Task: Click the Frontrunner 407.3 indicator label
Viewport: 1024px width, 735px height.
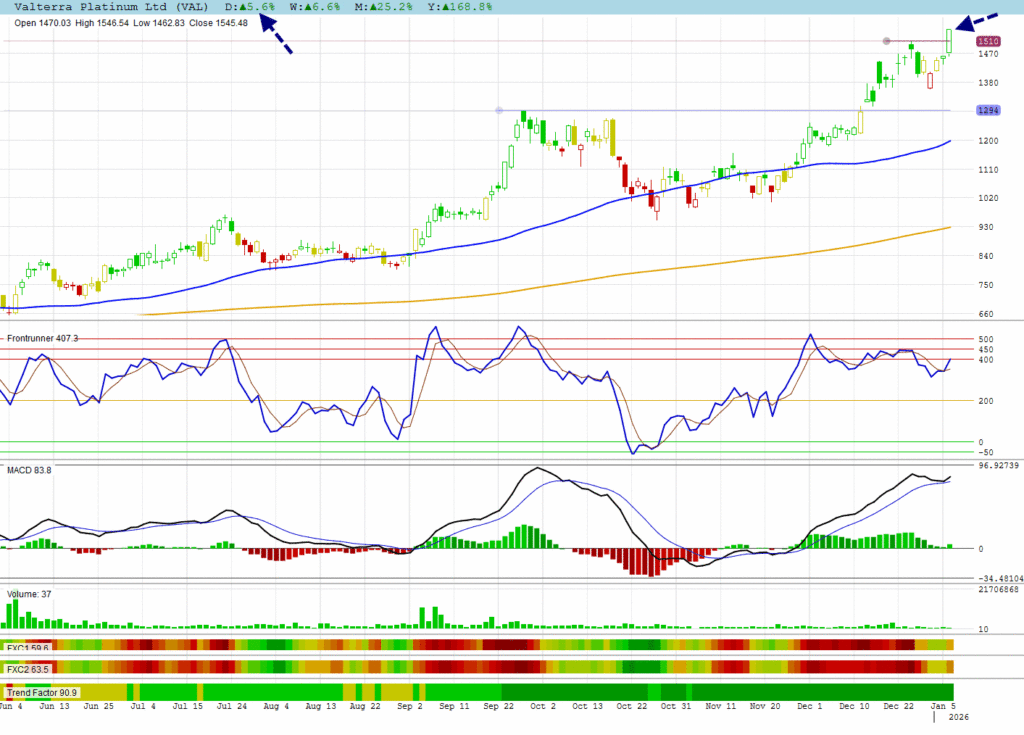Action: (42, 338)
